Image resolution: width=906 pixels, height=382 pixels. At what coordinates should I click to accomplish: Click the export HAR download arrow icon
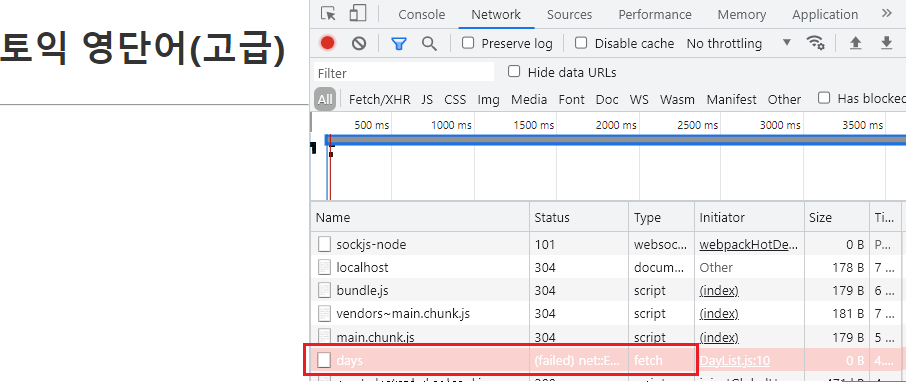coord(886,43)
